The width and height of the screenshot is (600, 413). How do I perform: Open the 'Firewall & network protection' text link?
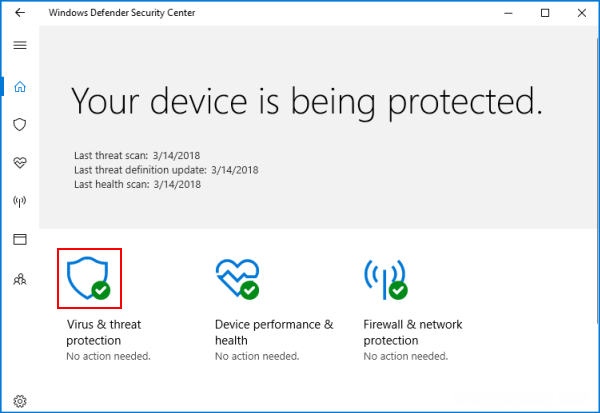click(413, 332)
